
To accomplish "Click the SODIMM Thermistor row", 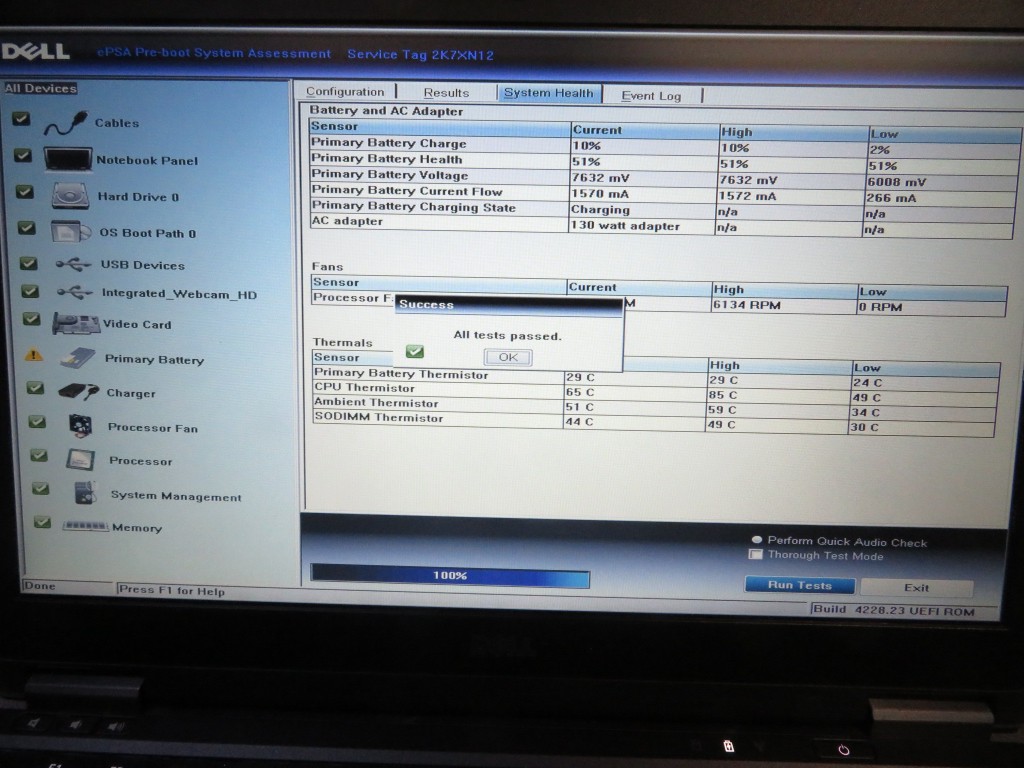I will pos(654,422).
